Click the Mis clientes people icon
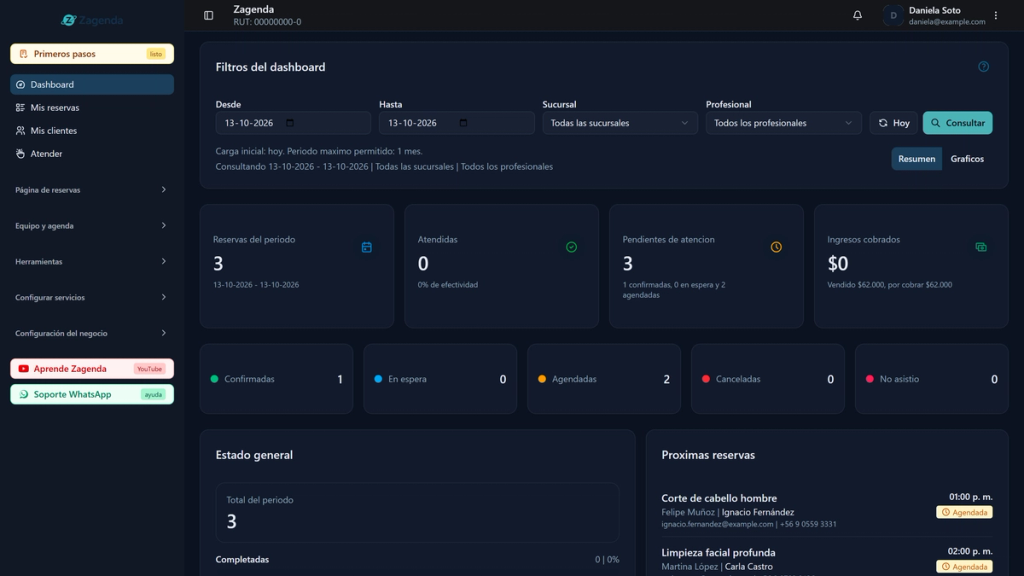Image resolution: width=1024 pixels, height=576 pixels. tap(20, 131)
